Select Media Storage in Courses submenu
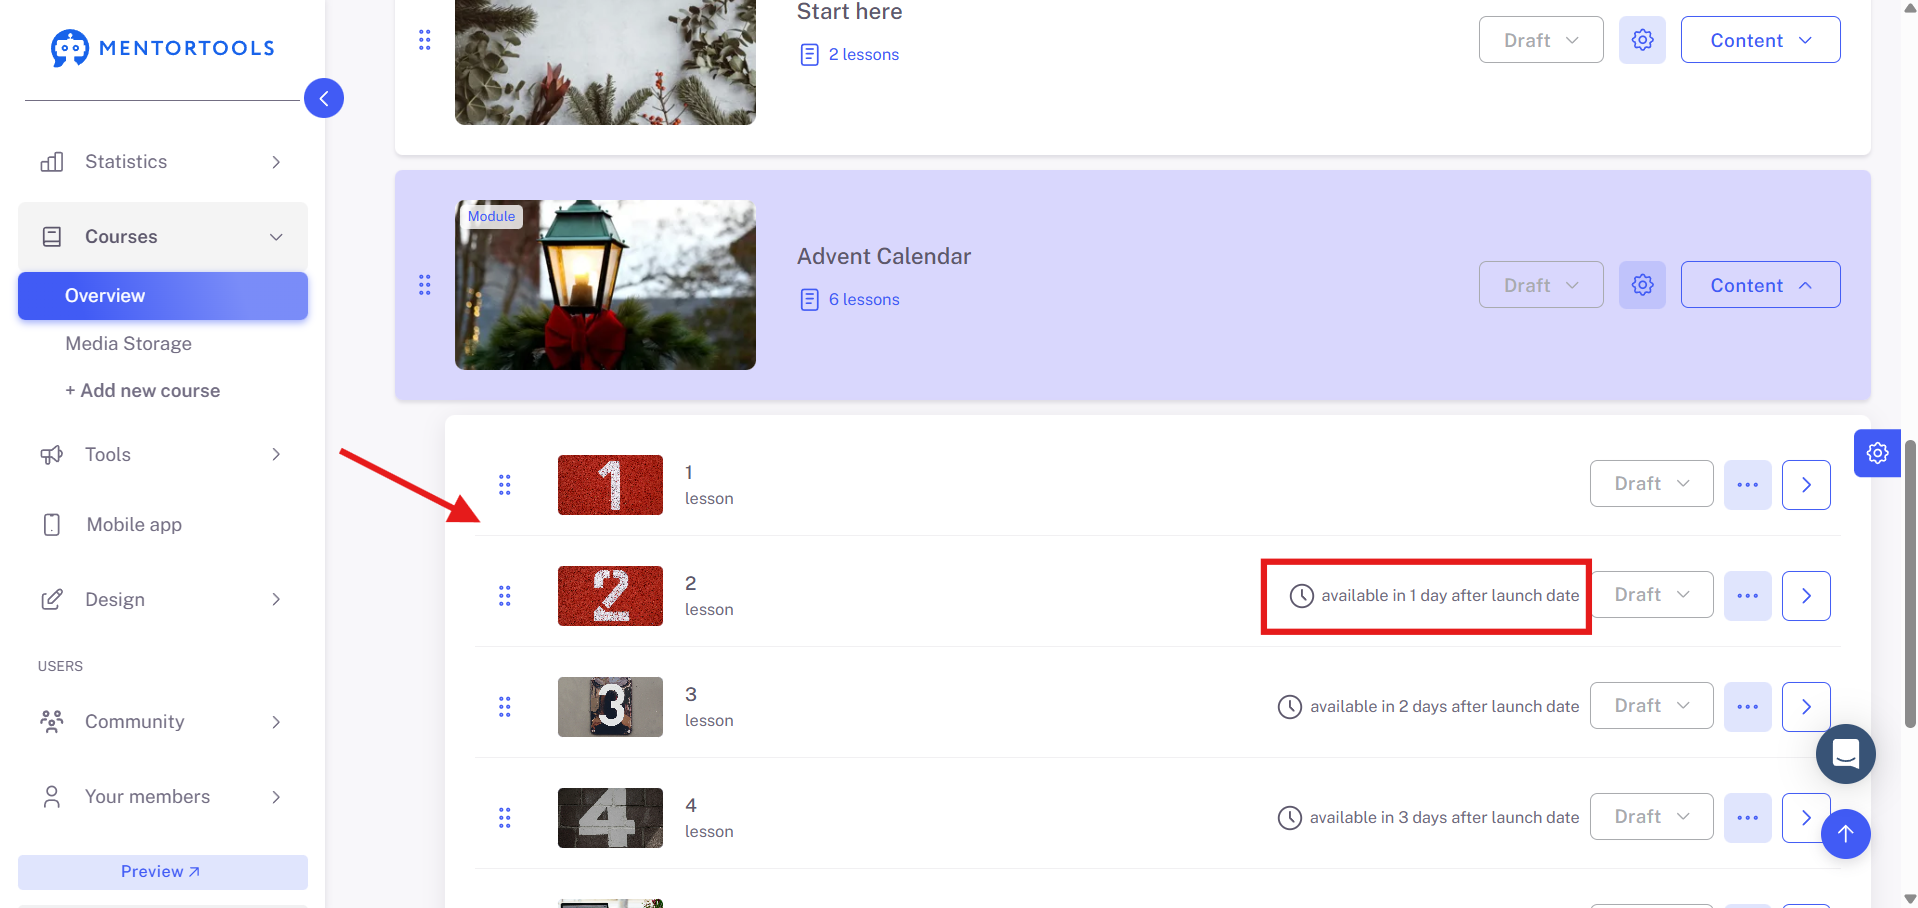This screenshot has width=1918, height=908. click(128, 343)
